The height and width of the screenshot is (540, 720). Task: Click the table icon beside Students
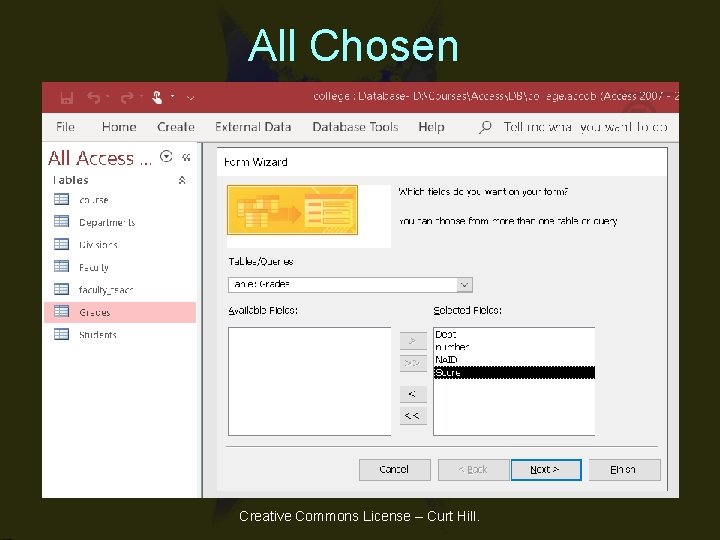coord(62,334)
